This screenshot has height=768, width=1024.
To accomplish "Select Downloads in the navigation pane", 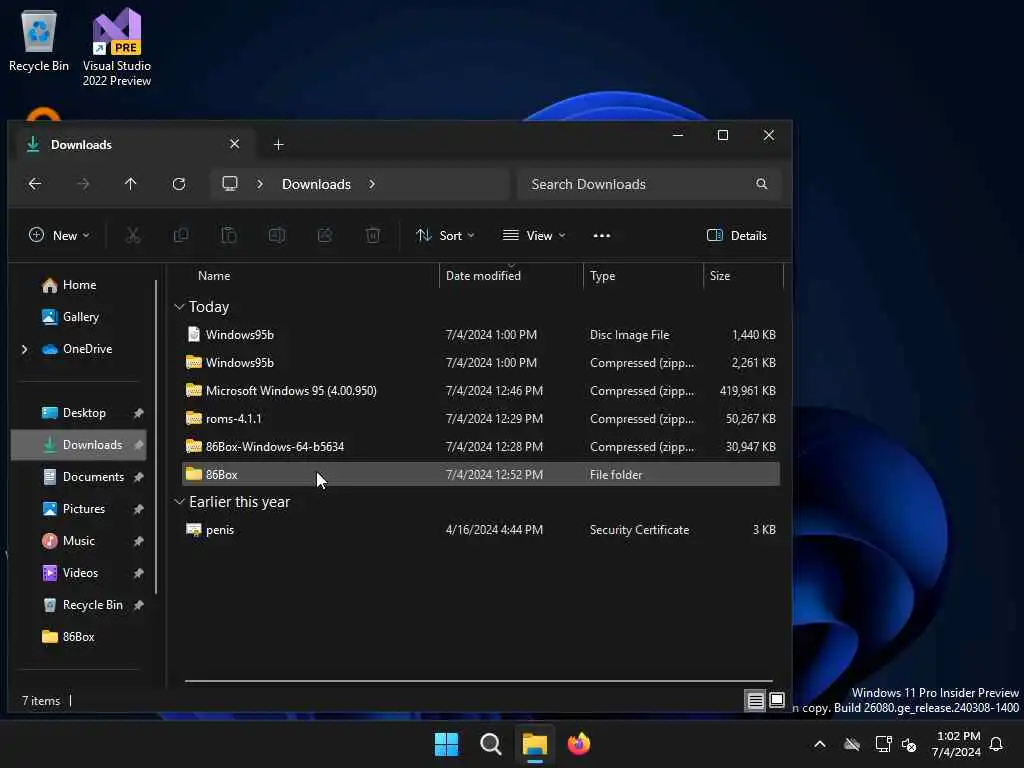I will [x=78, y=445].
